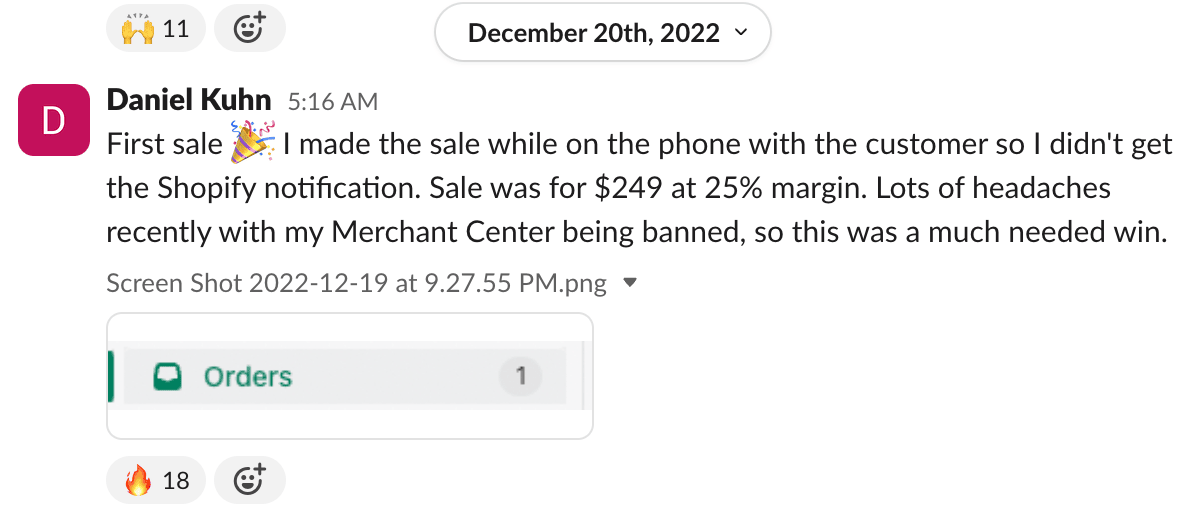Toggle the fire reaction with 18
This screenshot has height=506, width=1194.
coord(155,481)
